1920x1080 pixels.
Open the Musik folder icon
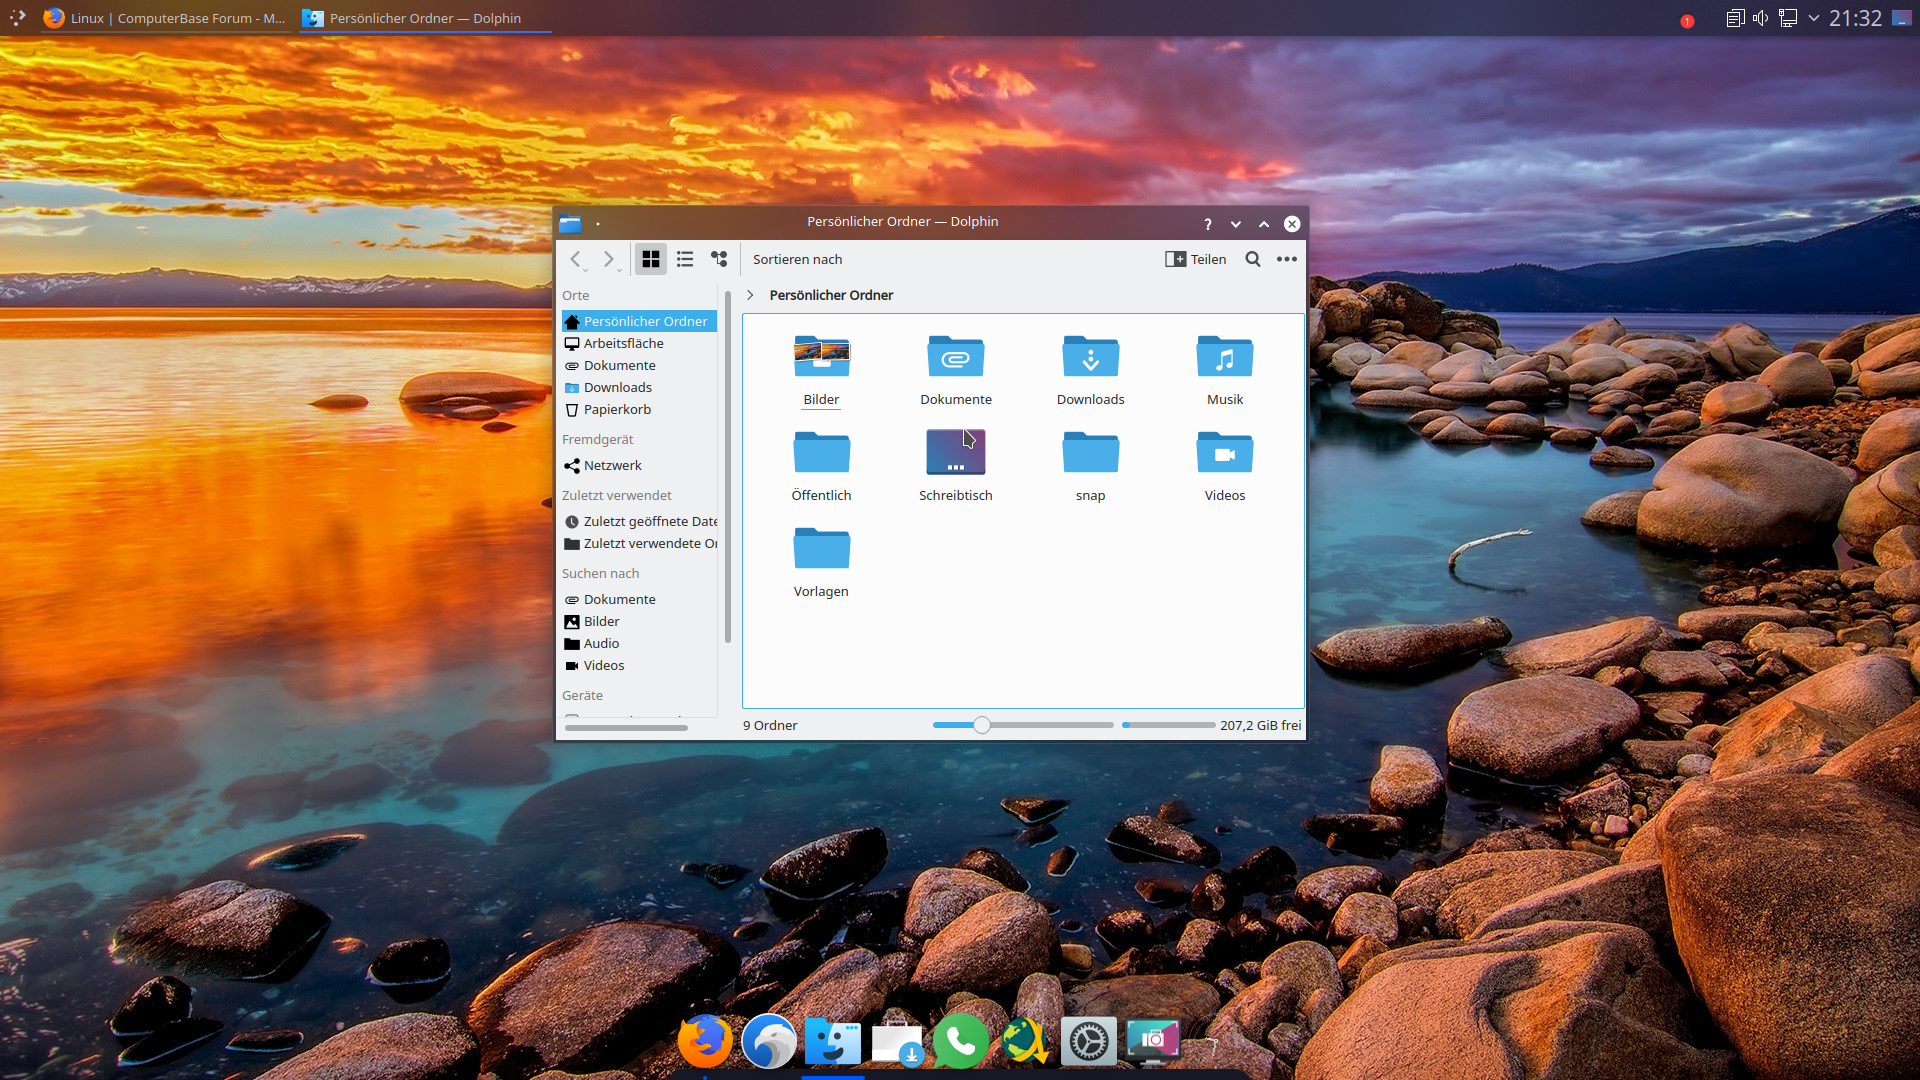point(1224,357)
